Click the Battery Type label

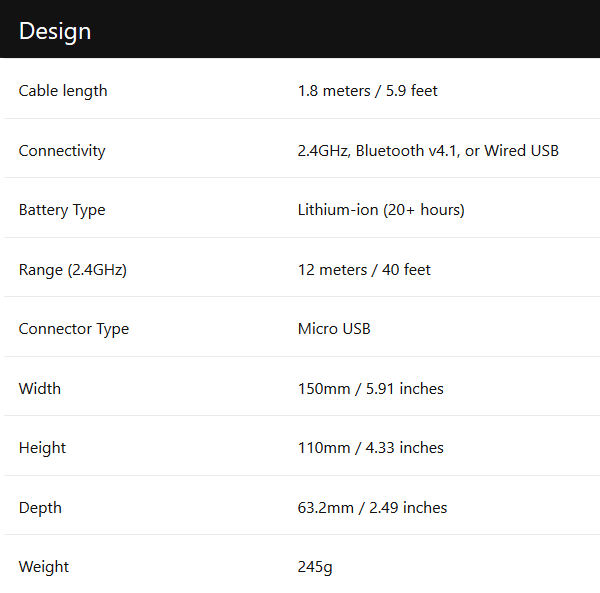62,210
